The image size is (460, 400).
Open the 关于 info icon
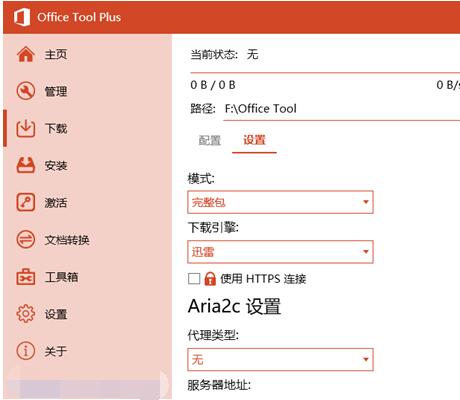pos(26,351)
